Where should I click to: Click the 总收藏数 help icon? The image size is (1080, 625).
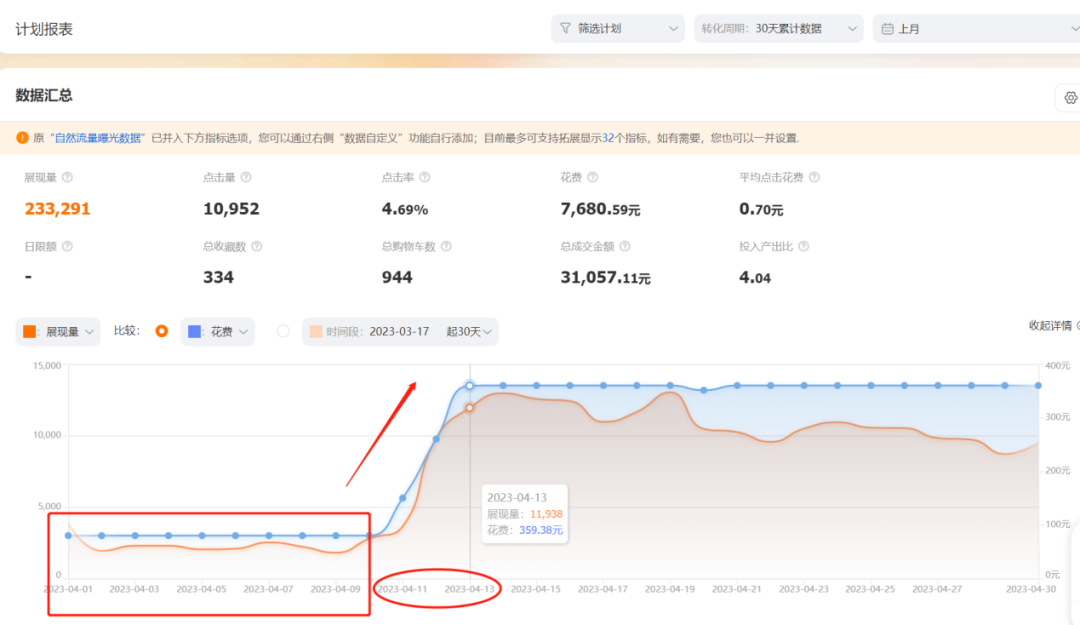click(x=256, y=246)
